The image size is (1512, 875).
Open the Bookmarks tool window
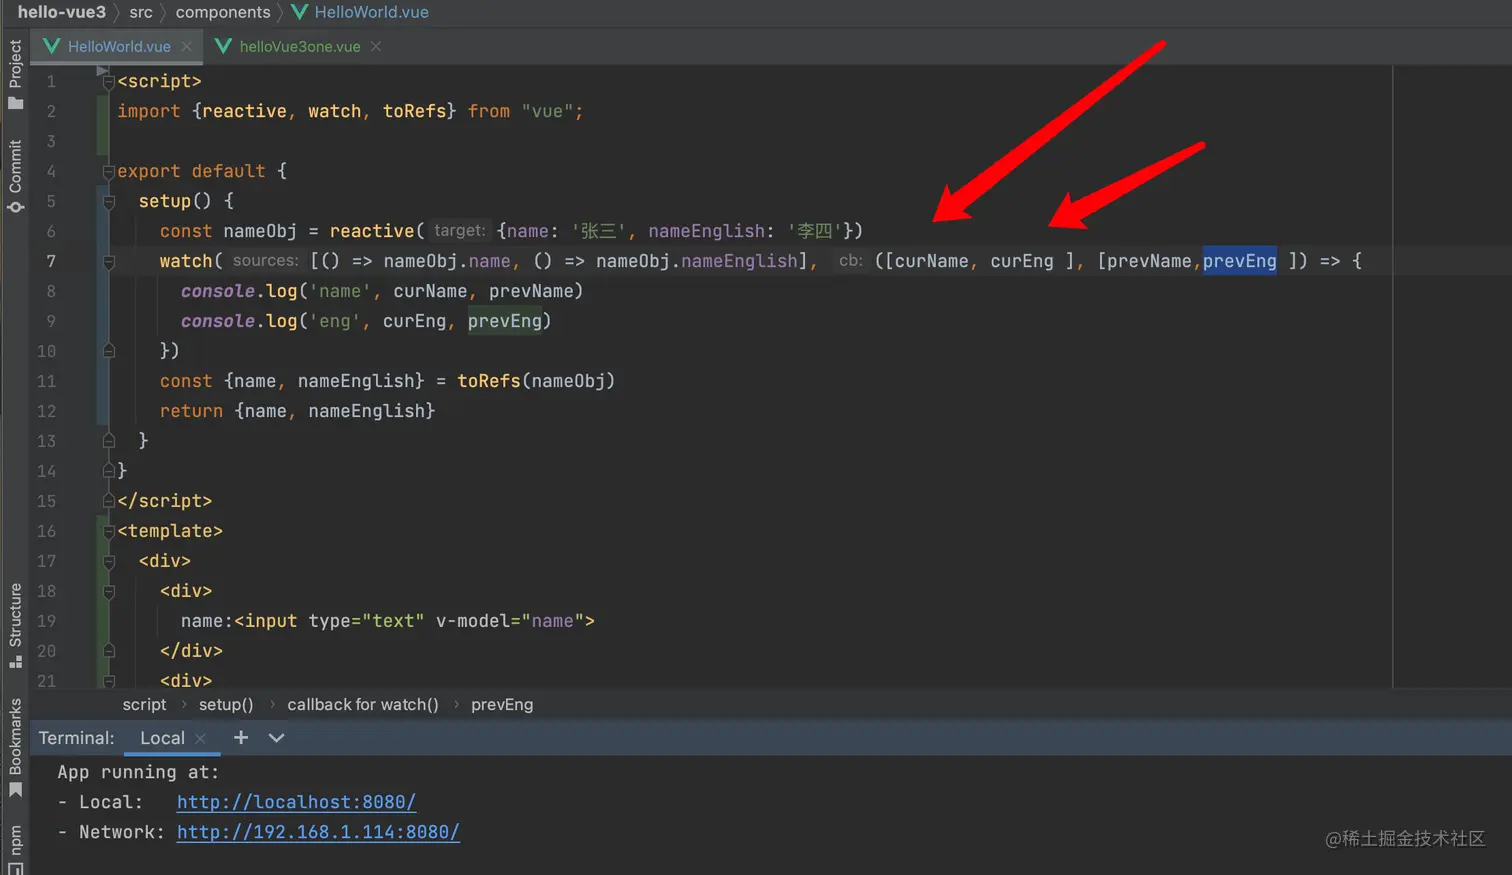coord(15,748)
